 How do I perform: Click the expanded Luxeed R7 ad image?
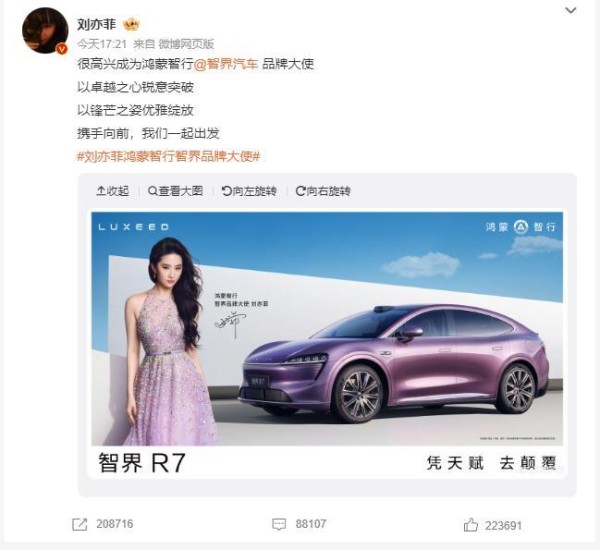327,344
